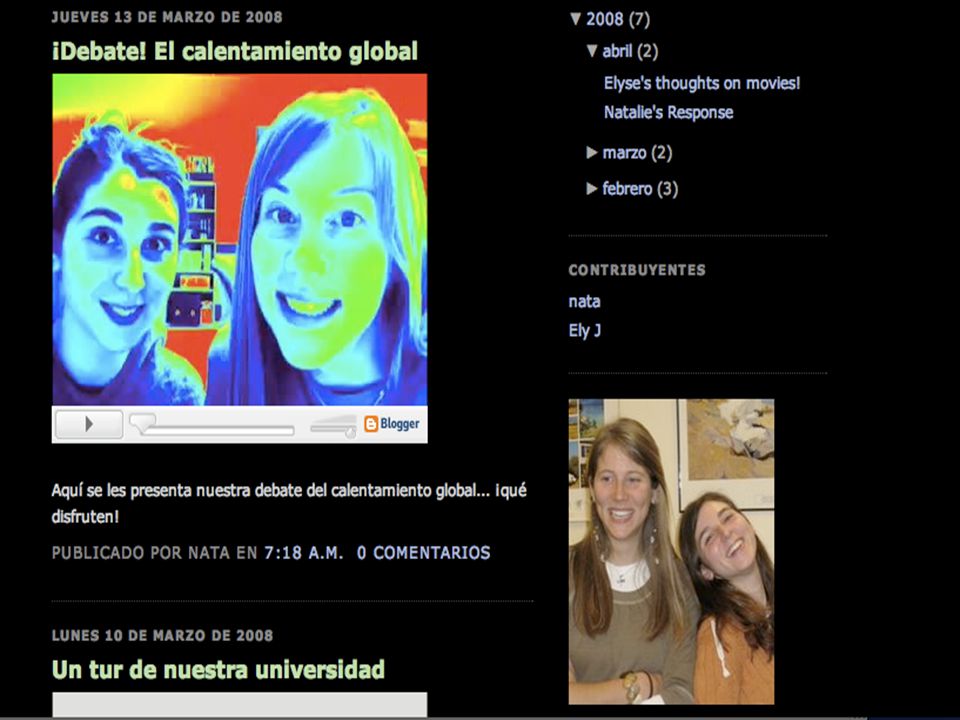Collapse the 2008 archive year

pyautogui.click(x=576, y=19)
